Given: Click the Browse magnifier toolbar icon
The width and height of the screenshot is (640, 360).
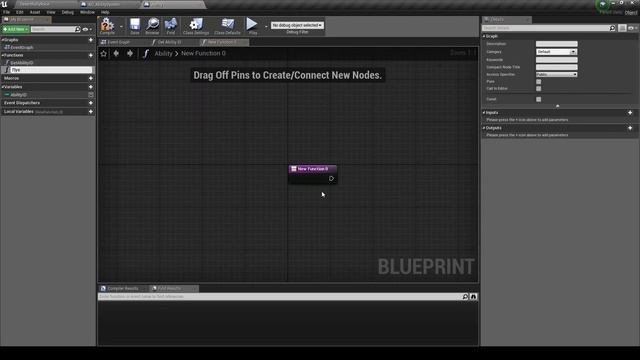Looking at the screenshot, I should pyautogui.click(x=152, y=25).
